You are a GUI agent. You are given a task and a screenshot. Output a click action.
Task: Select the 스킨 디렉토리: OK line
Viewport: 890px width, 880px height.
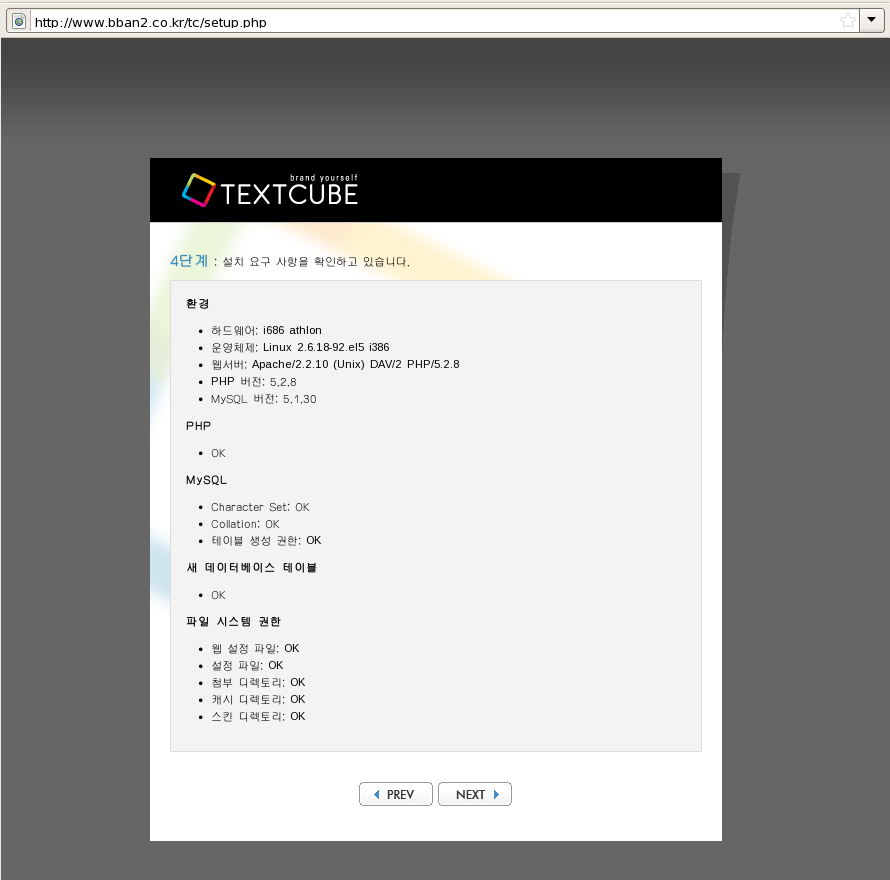pyautogui.click(x=258, y=716)
